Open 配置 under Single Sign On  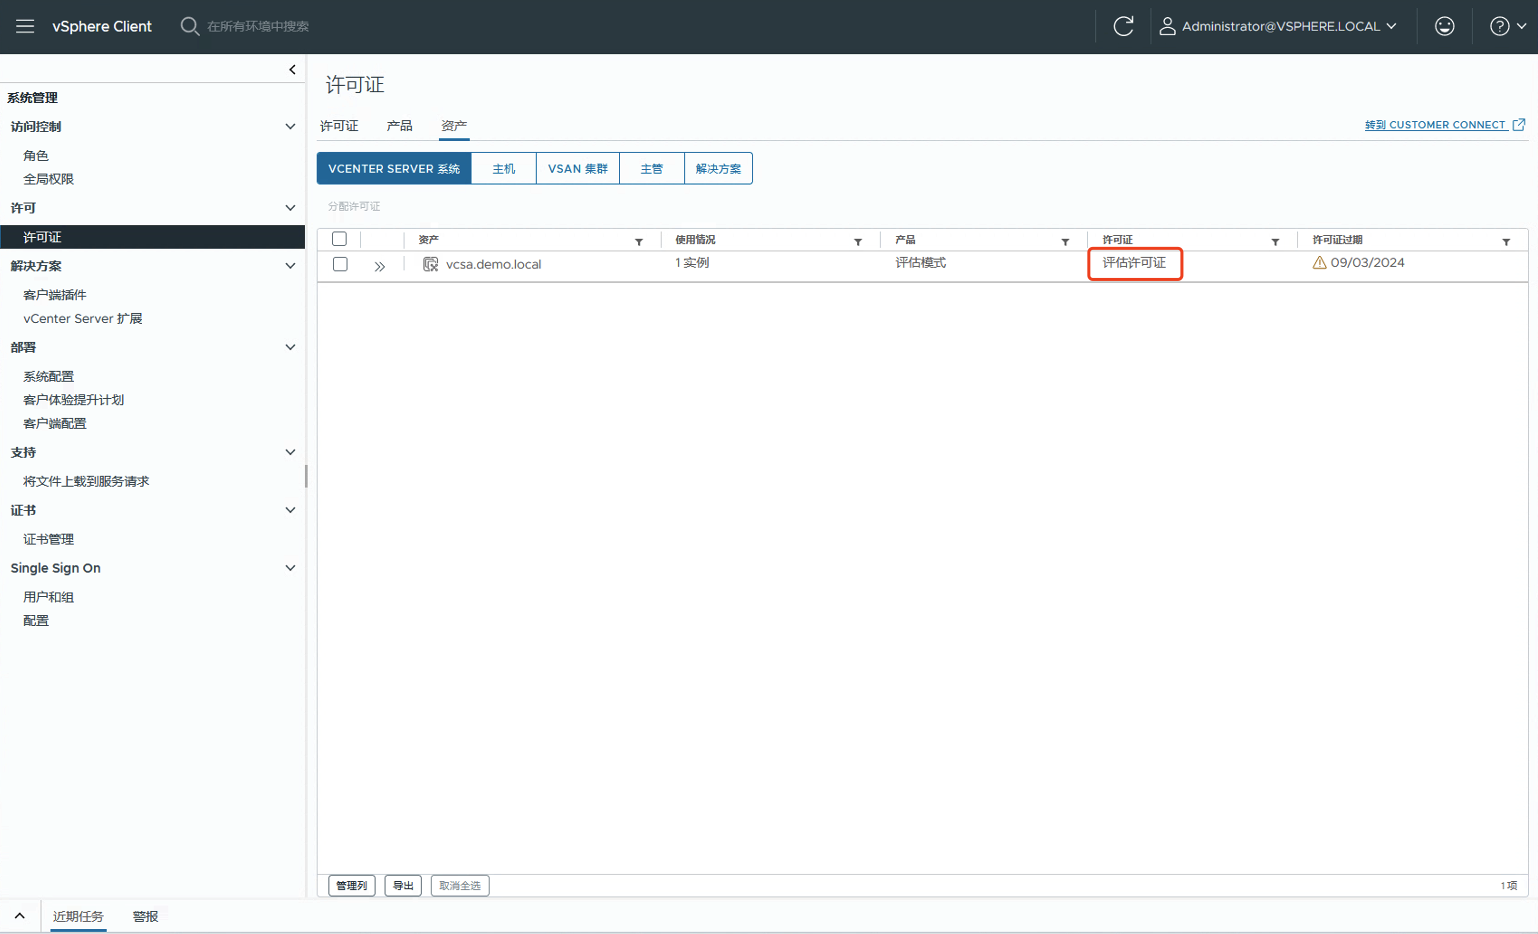pos(36,620)
